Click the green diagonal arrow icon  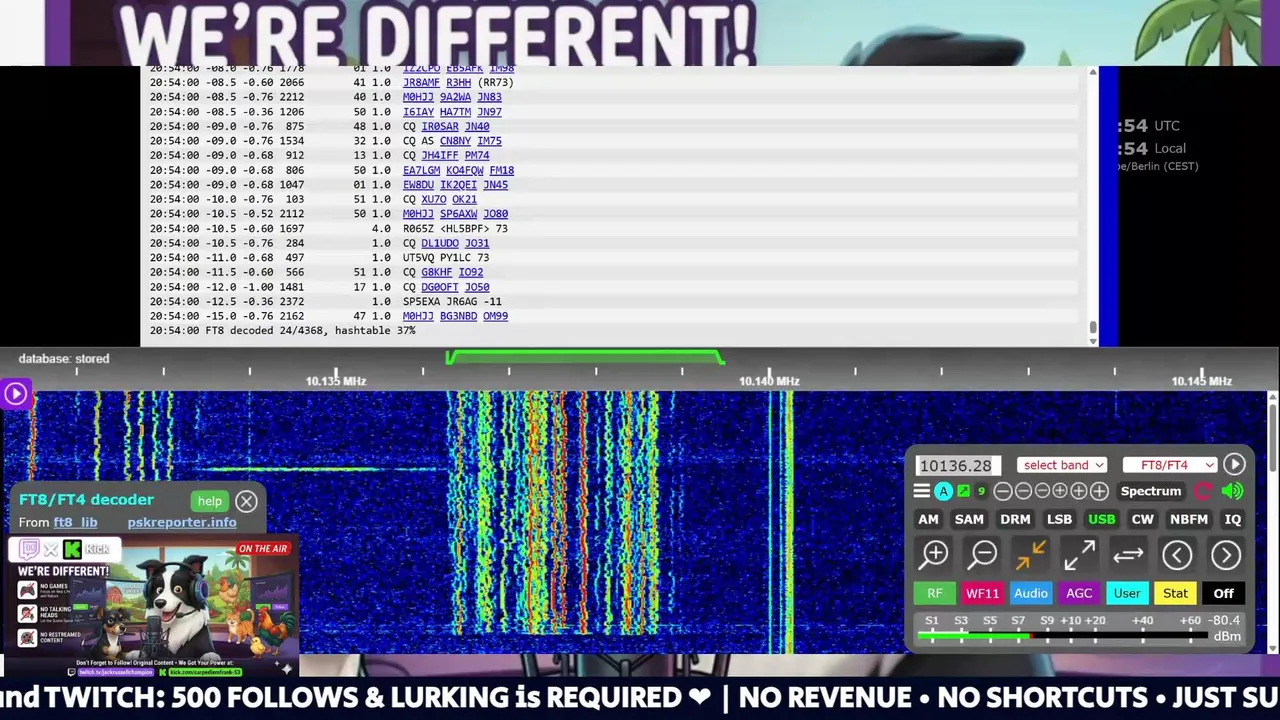(964, 491)
